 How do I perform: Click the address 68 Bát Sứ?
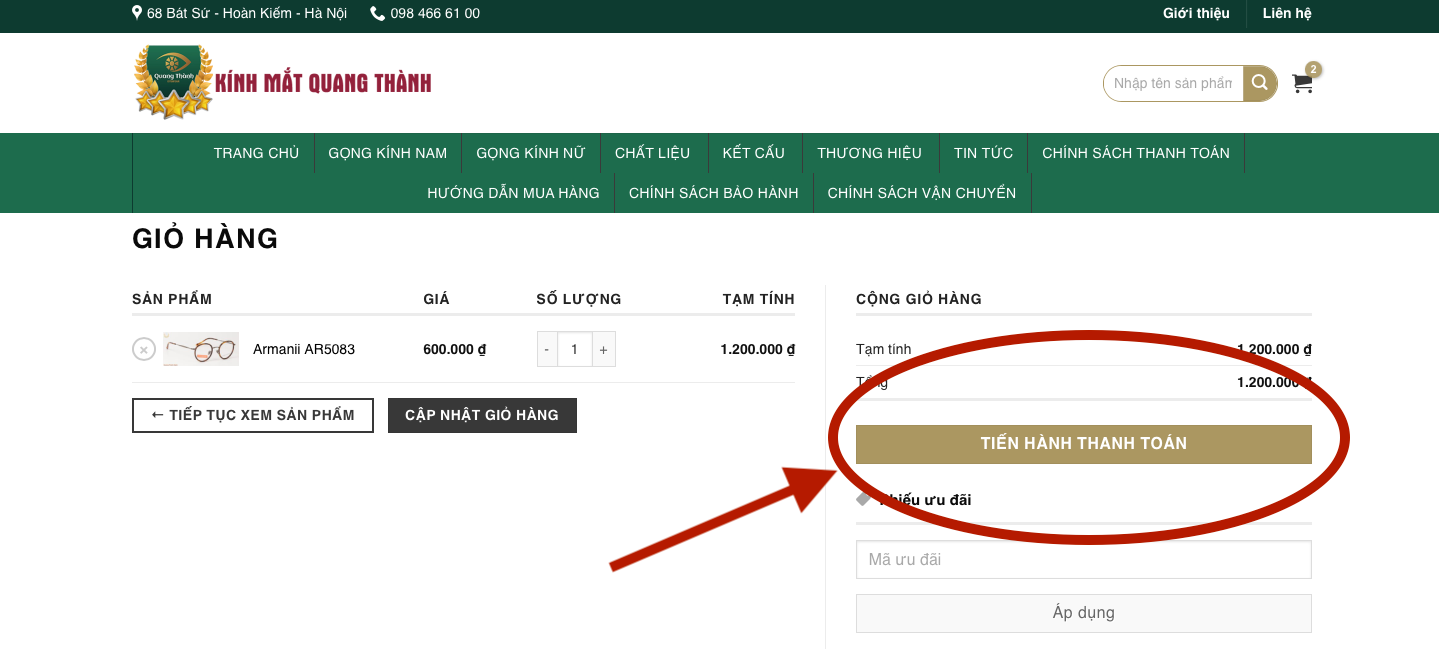(240, 14)
